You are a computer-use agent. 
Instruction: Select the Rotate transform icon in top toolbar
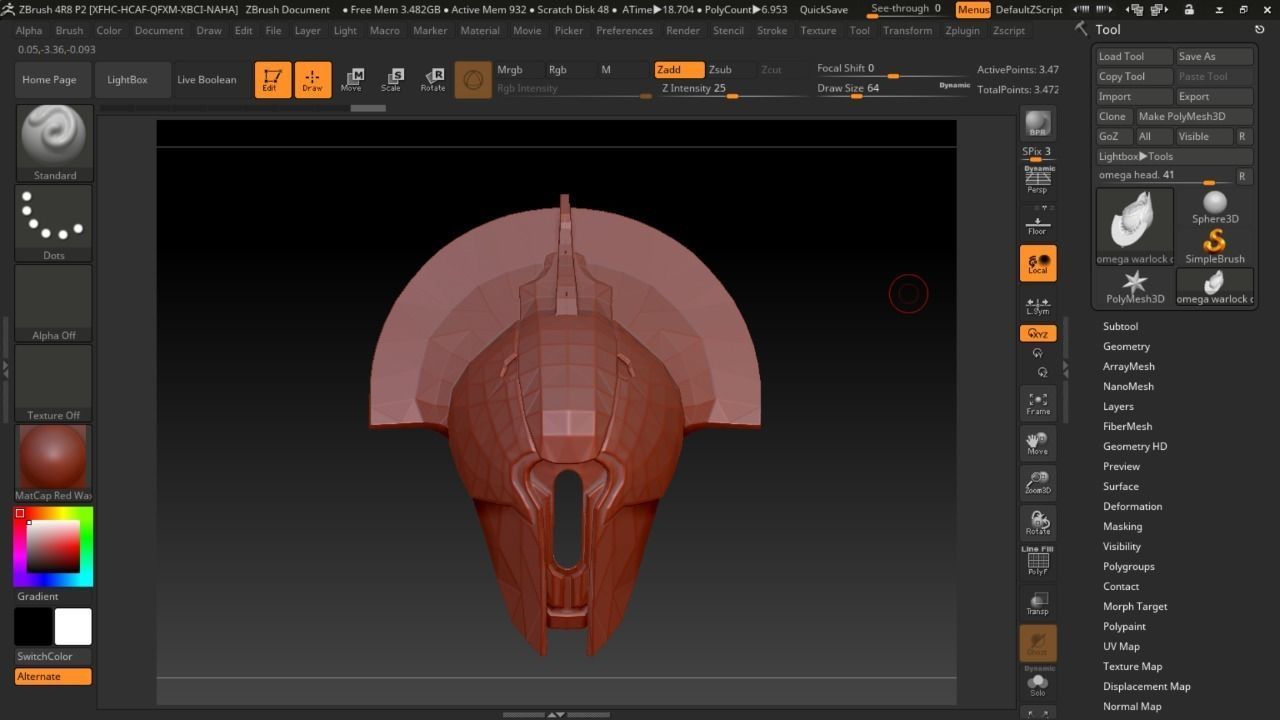pos(432,80)
